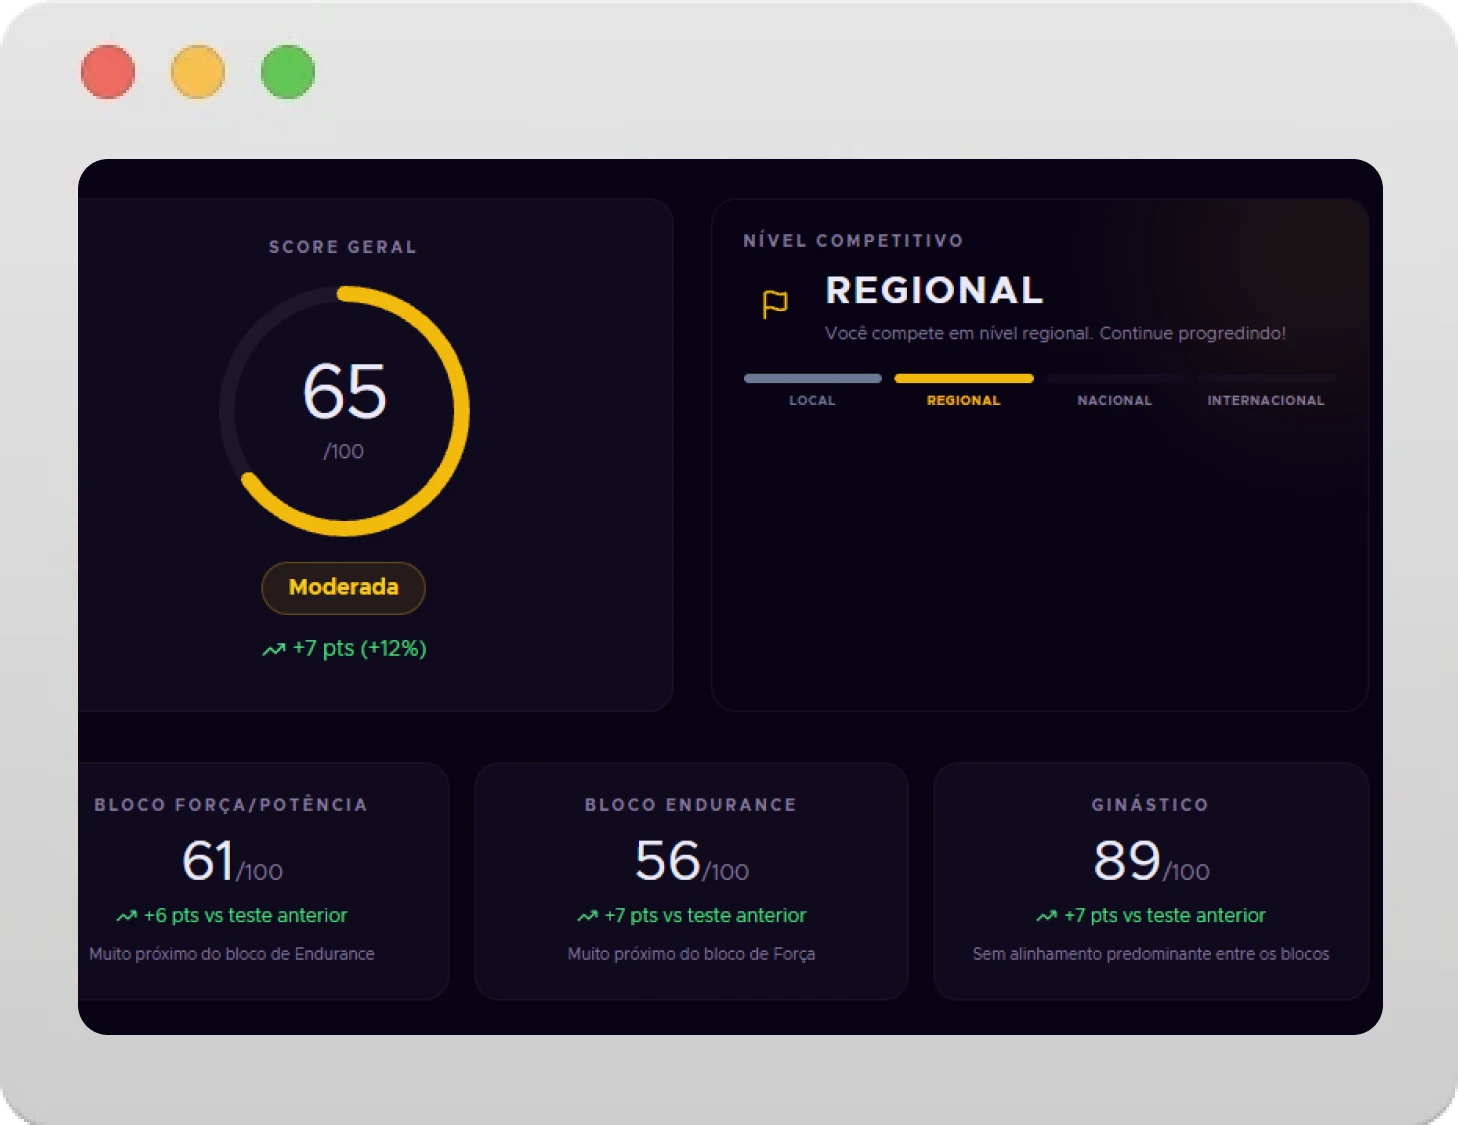Click the trend arrow in the Ginástico card

1047,916
